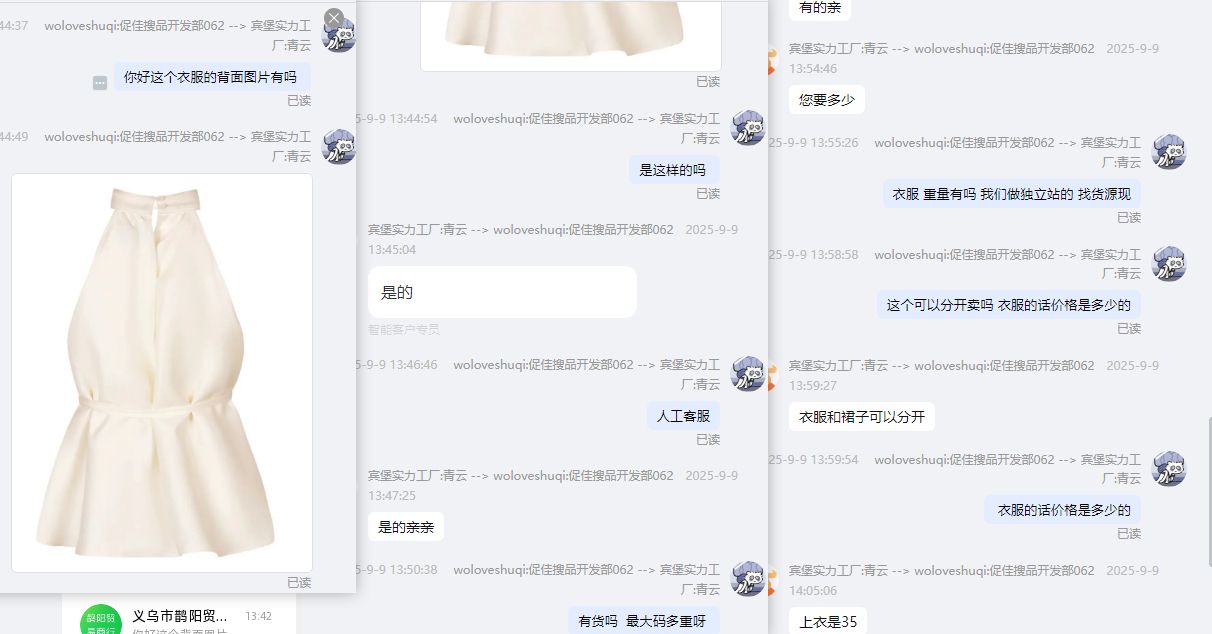Click the orange seller avatar beside 您要多少
The width and height of the screenshot is (1212, 634).
[771, 60]
